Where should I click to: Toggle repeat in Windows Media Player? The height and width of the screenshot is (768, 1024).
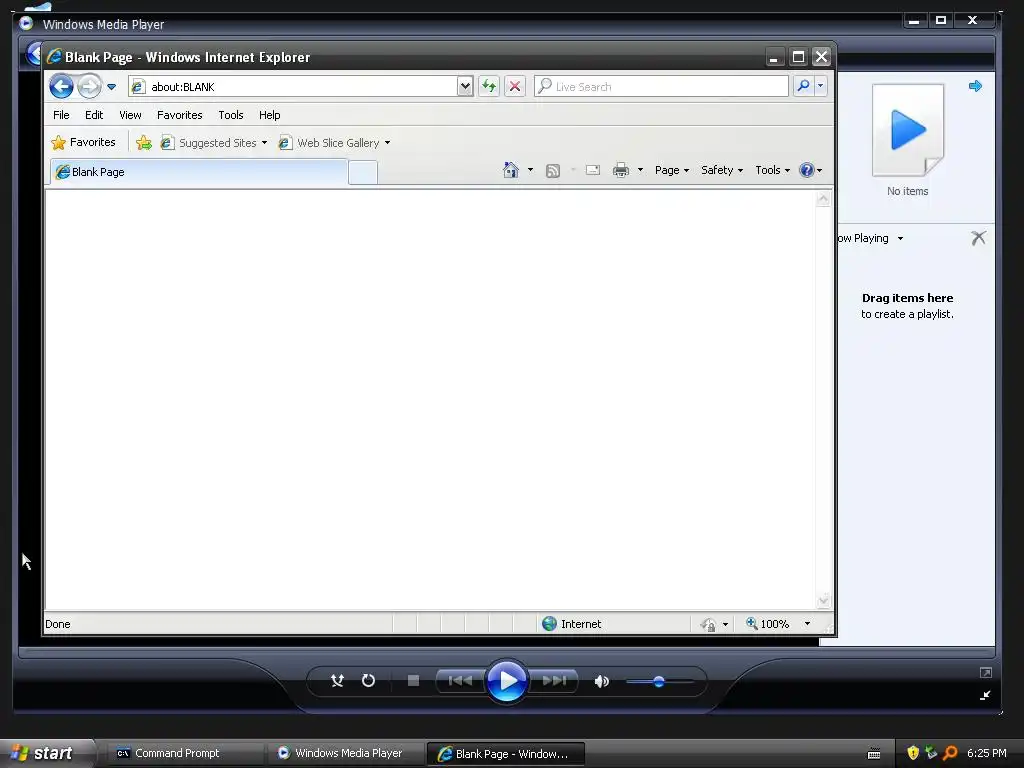[368, 681]
